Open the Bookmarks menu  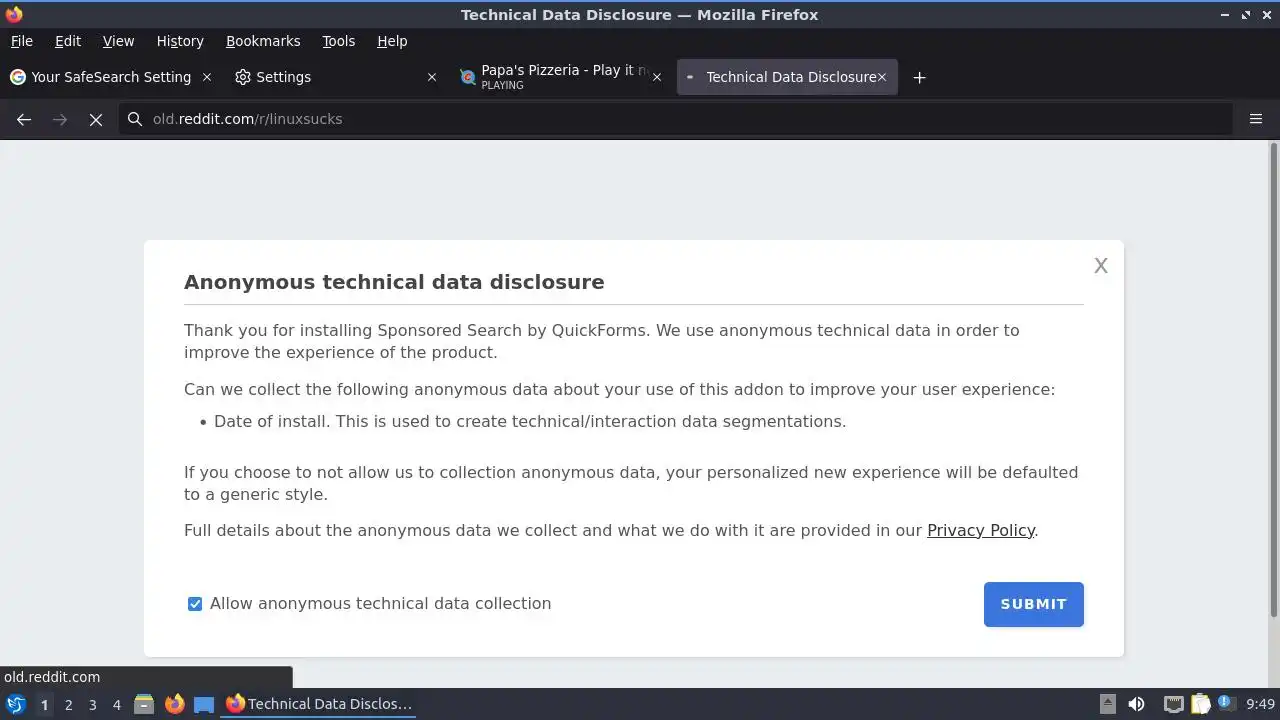pos(263,41)
